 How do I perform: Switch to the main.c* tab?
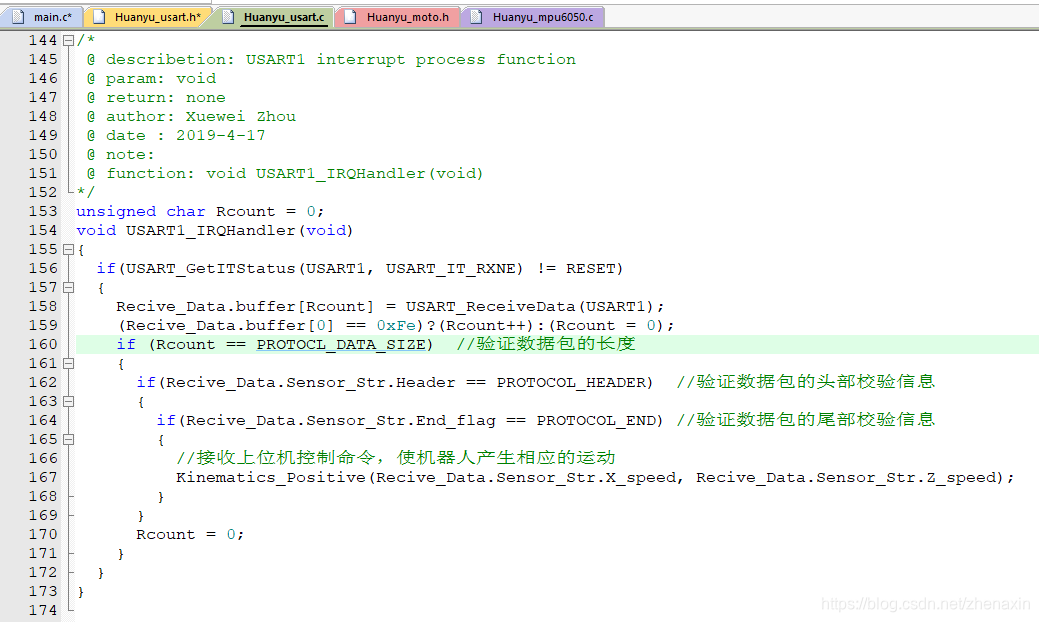point(41,17)
